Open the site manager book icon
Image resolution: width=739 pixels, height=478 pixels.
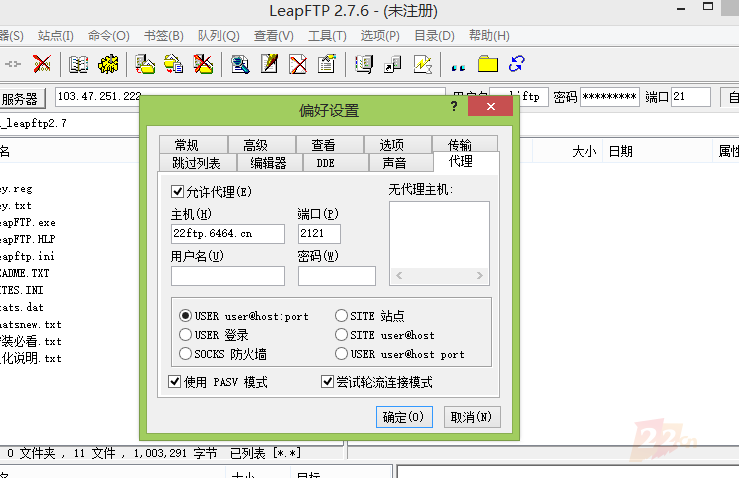78,64
